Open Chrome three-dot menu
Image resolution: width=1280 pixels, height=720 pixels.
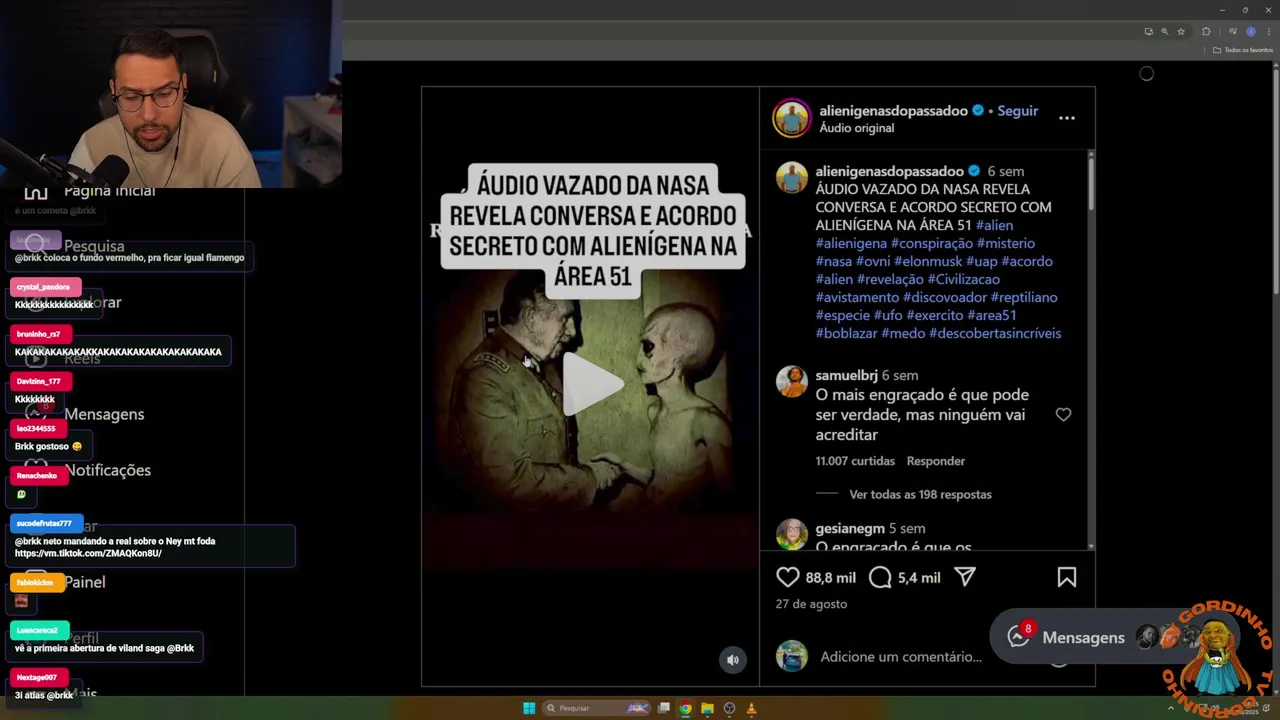pos(1269,31)
